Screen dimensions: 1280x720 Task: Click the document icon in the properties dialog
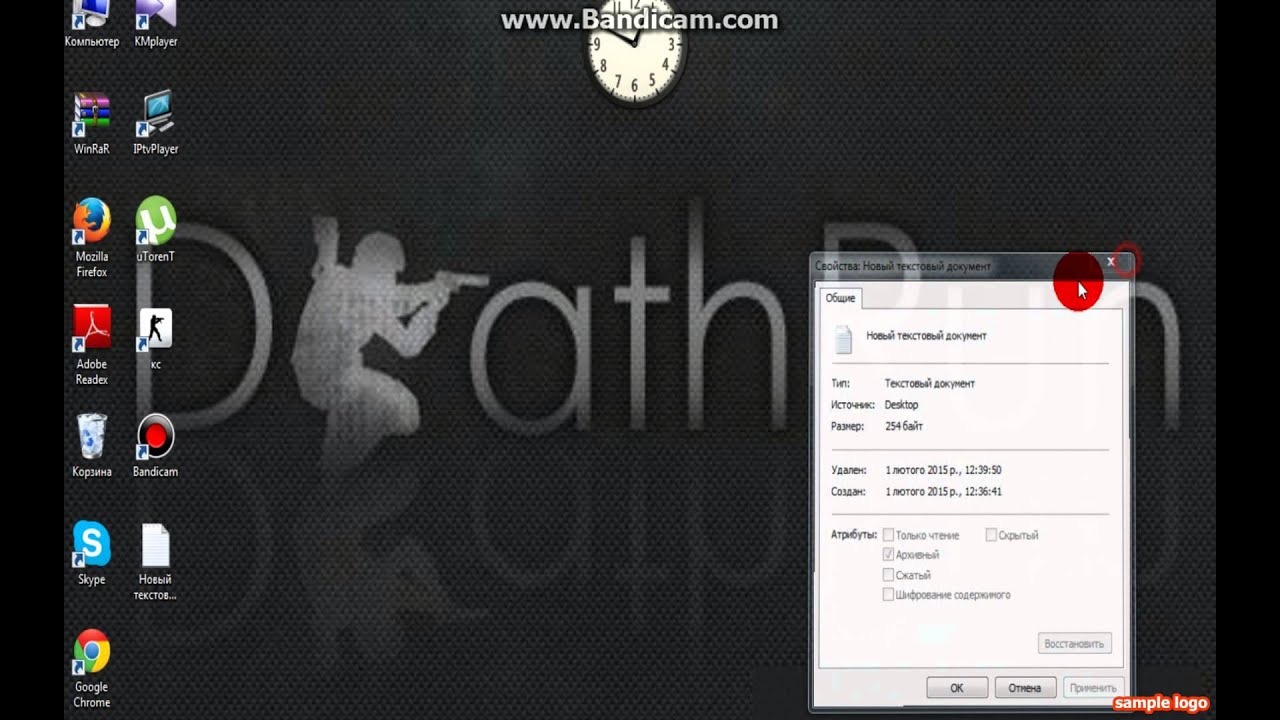(x=843, y=339)
